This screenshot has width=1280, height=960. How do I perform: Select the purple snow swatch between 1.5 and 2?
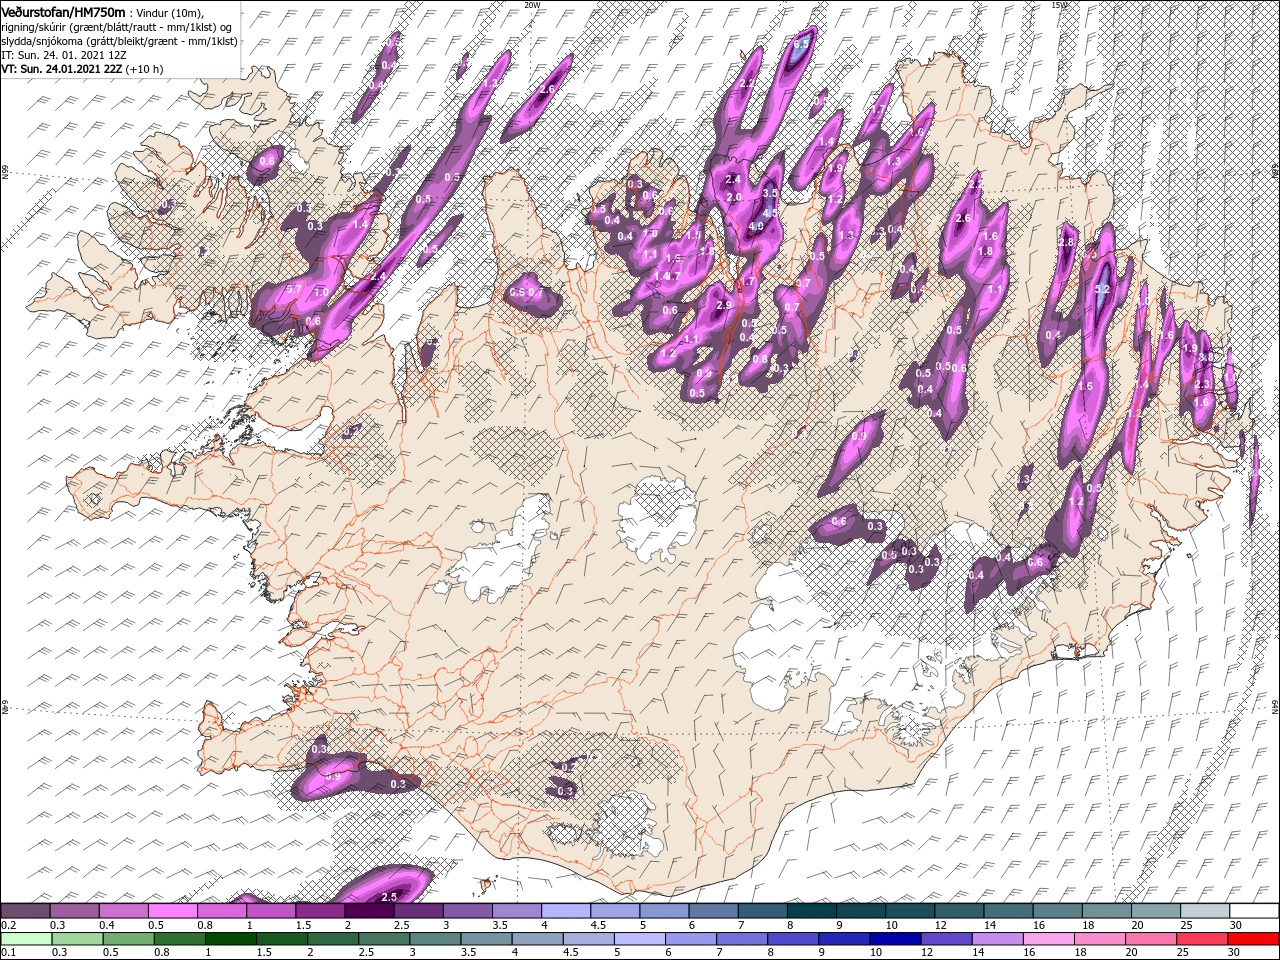coord(319,911)
